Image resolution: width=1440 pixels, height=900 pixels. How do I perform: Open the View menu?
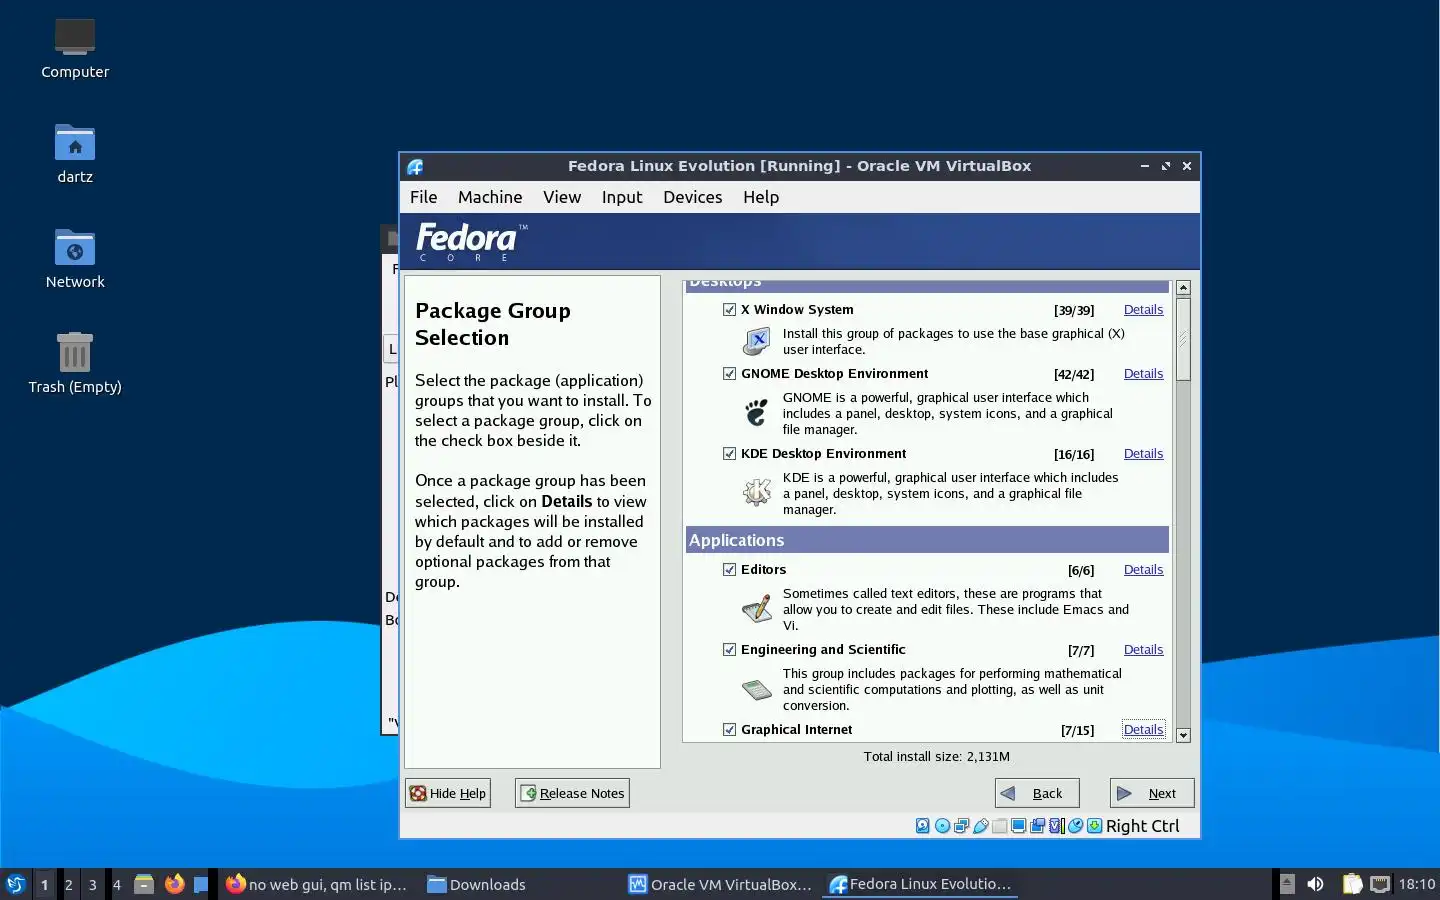[x=562, y=197]
